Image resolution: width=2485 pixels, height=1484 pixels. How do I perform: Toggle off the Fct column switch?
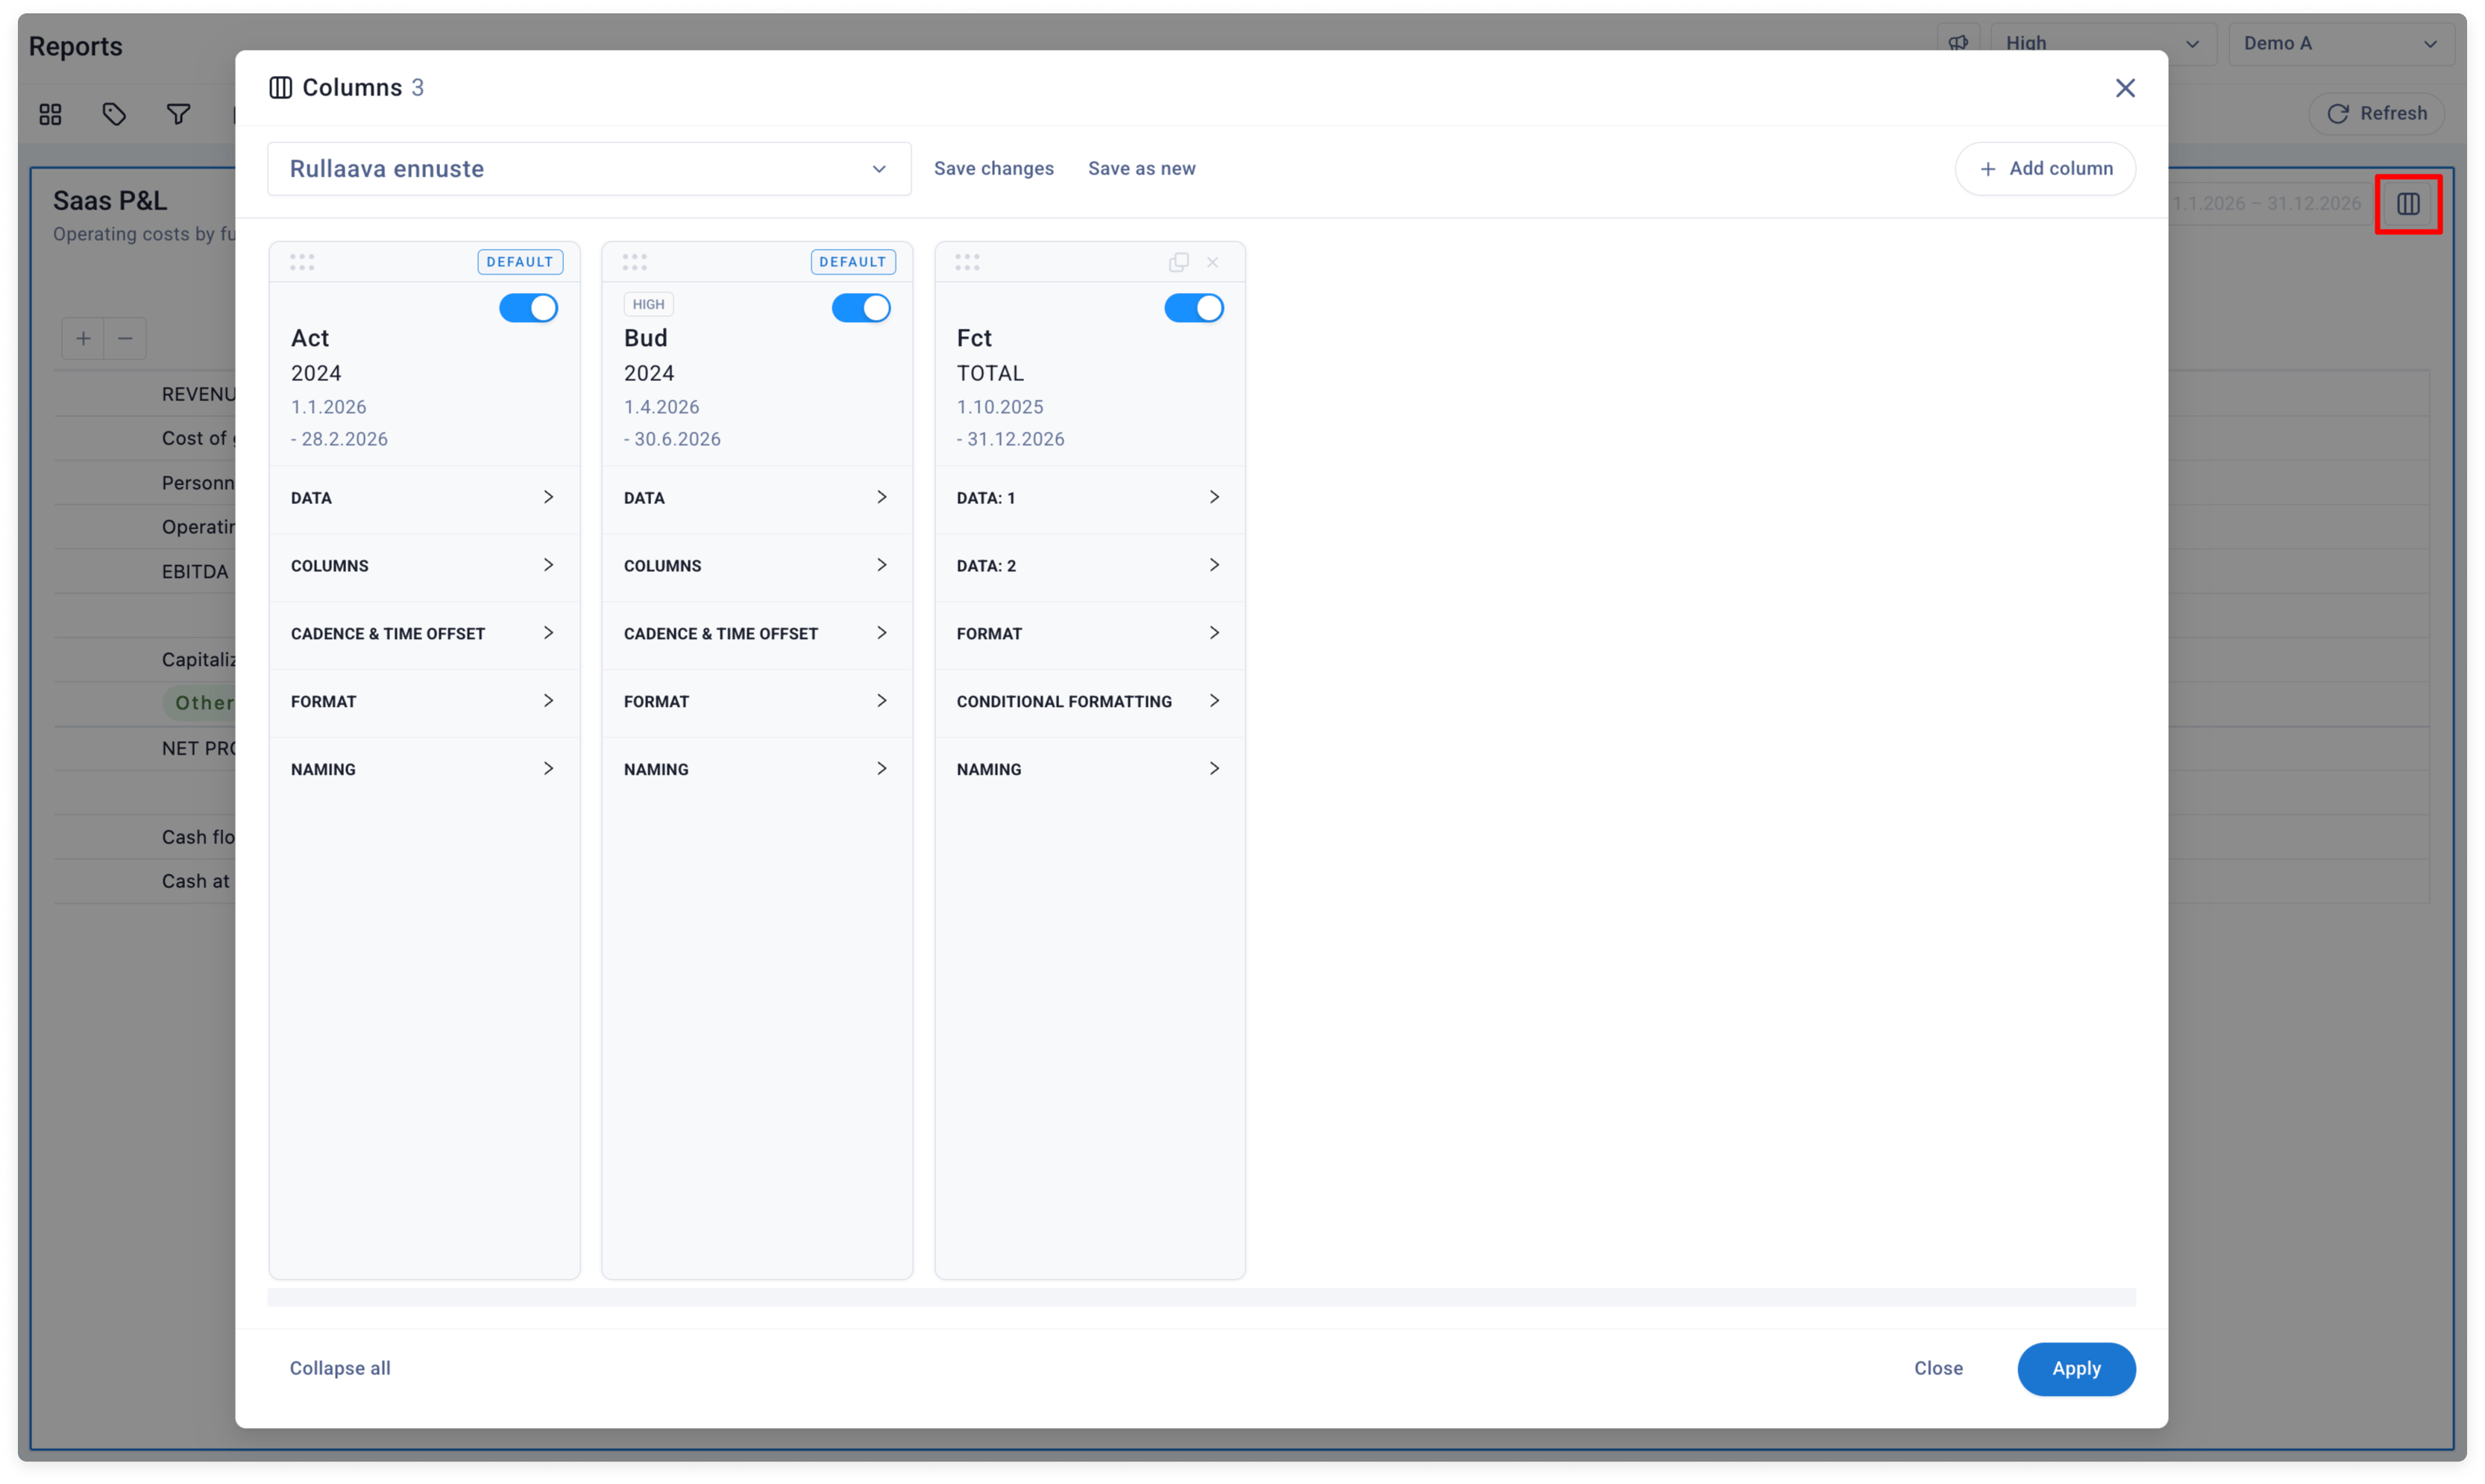click(x=1193, y=308)
